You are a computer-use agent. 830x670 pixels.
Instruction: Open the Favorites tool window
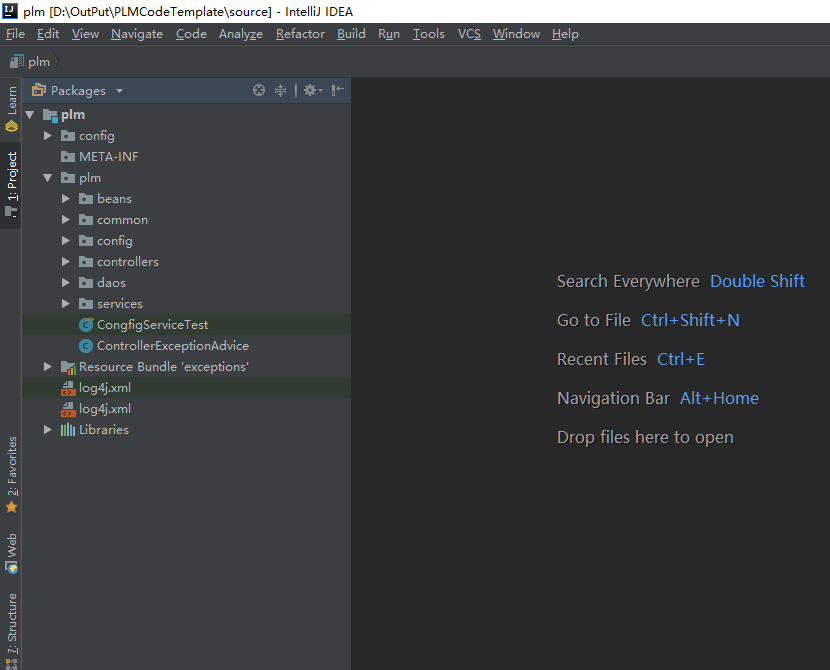(x=11, y=474)
